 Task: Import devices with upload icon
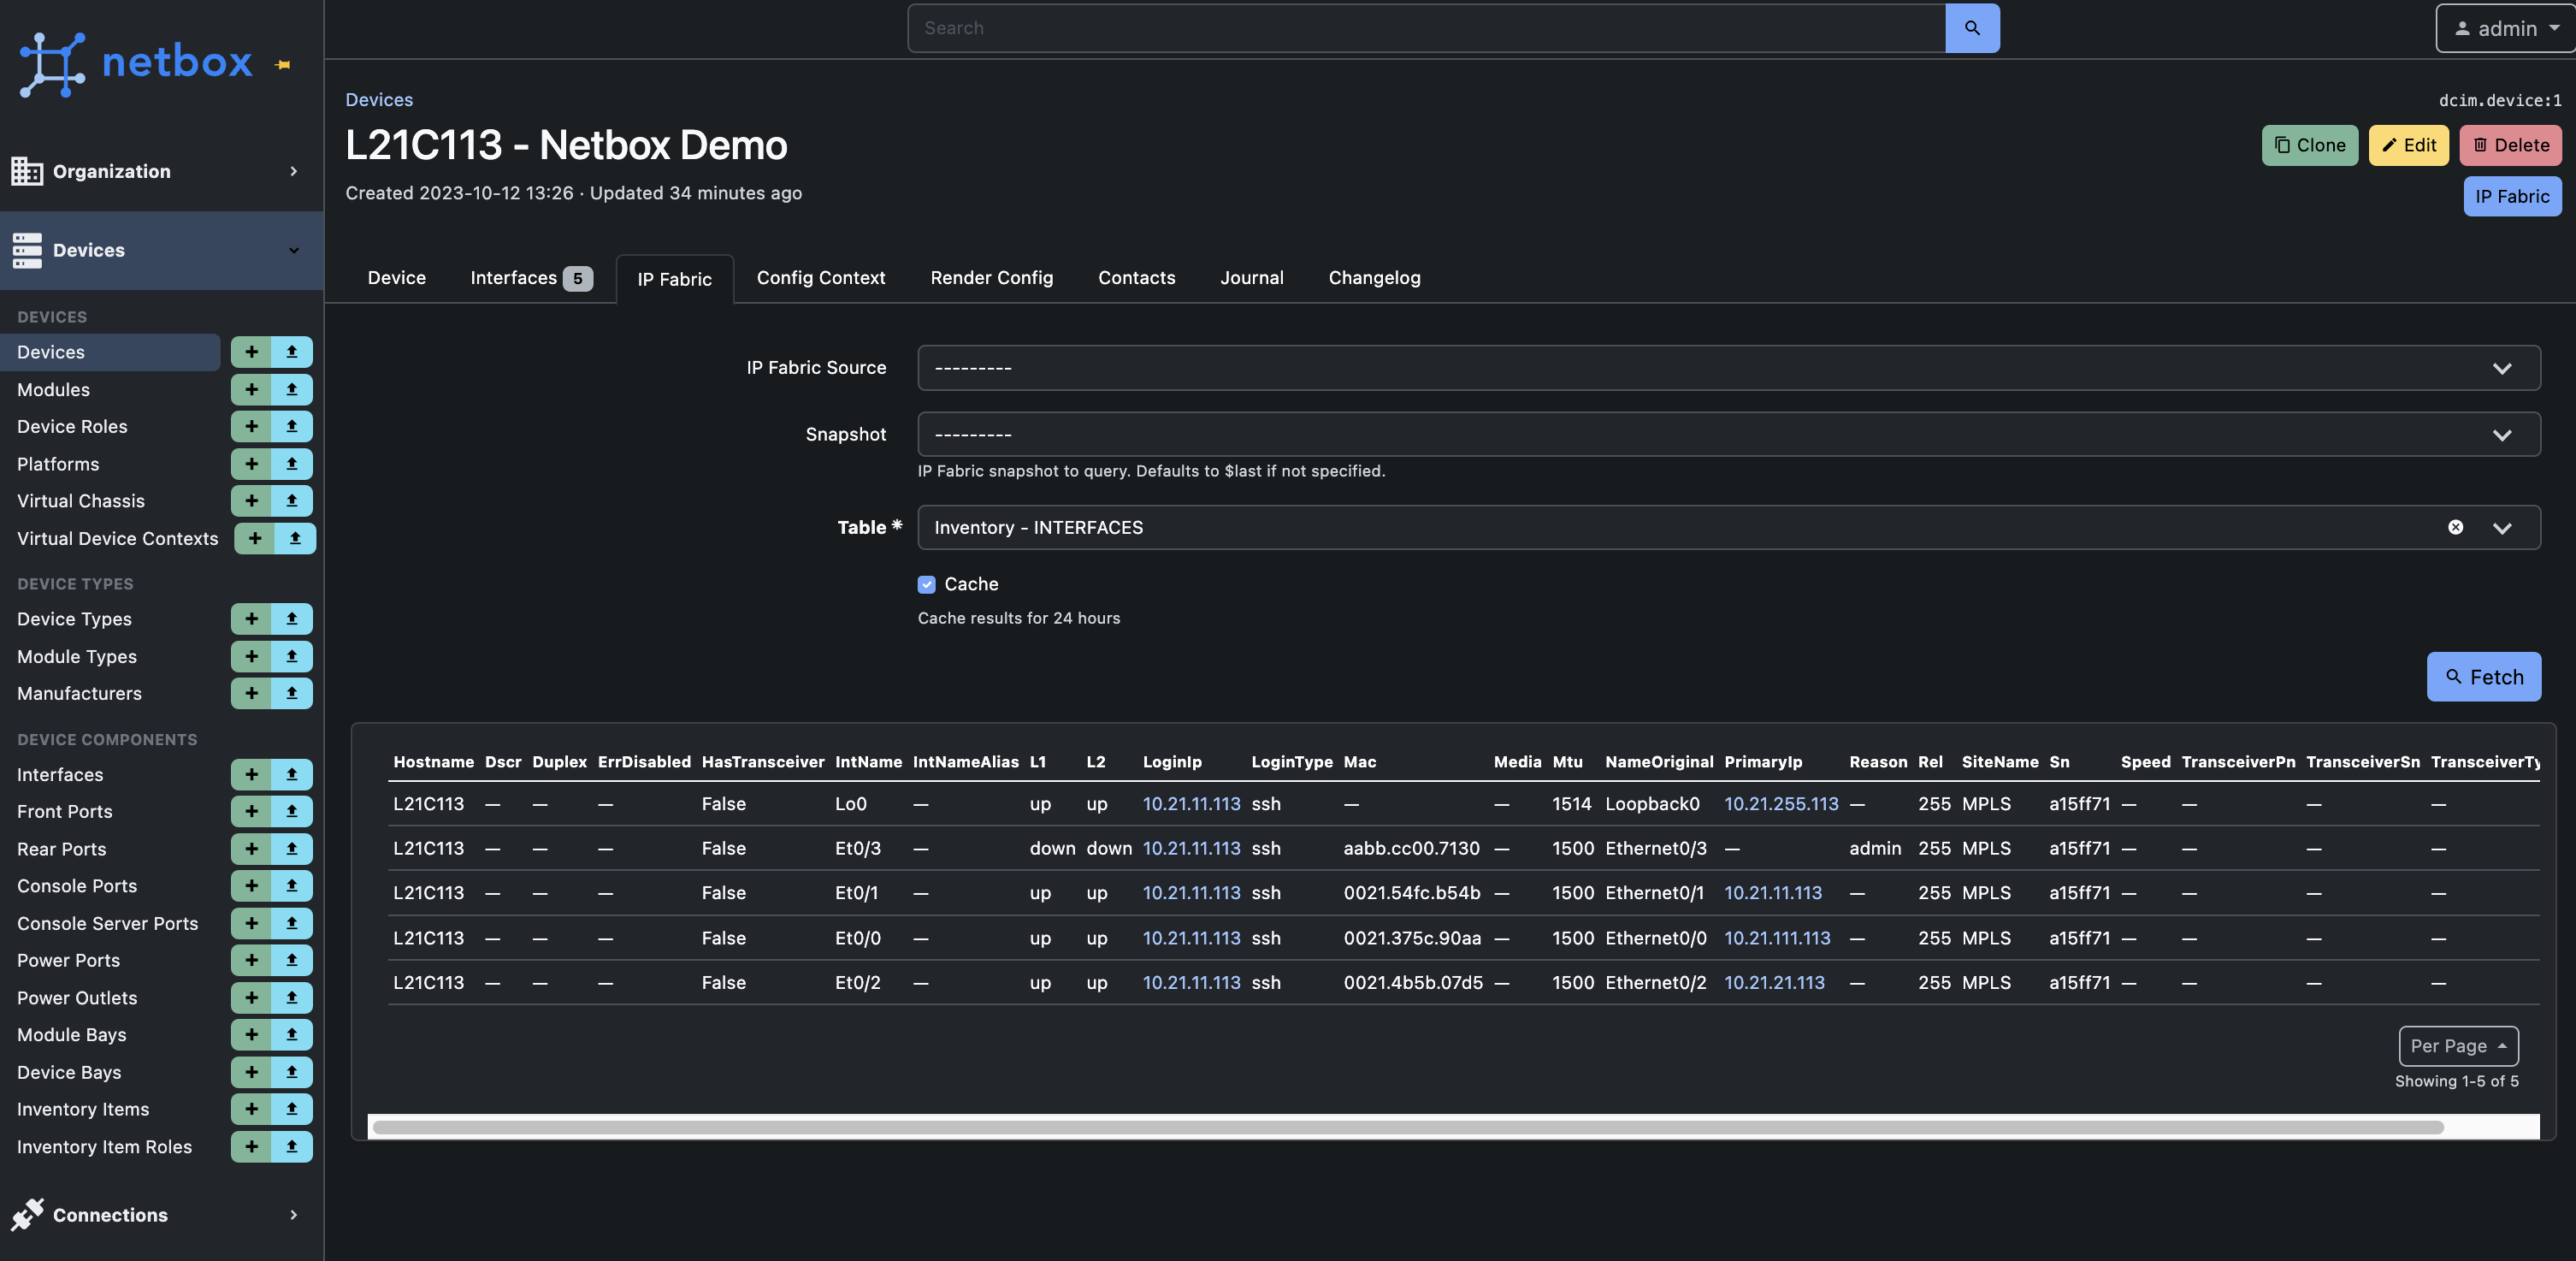(292, 352)
